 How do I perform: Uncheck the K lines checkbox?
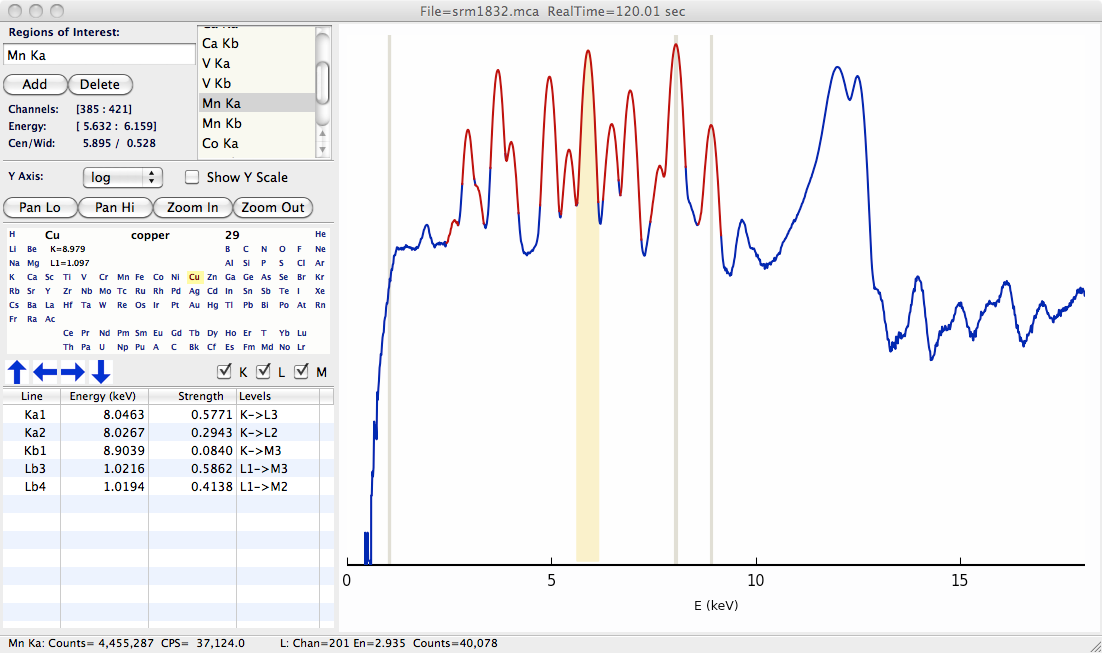pos(225,372)
